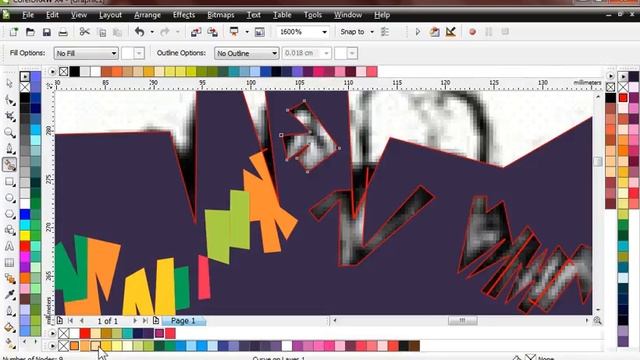Select the Table tool

pyautogui.click(x=9, y=263)
